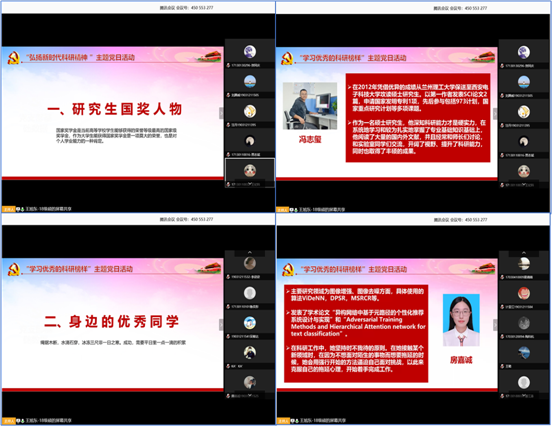Viewport: 552px width, 426px height.
Task: Click the orange host badge below 研究生国奖人物 slide
Action: tap(8, 209)
